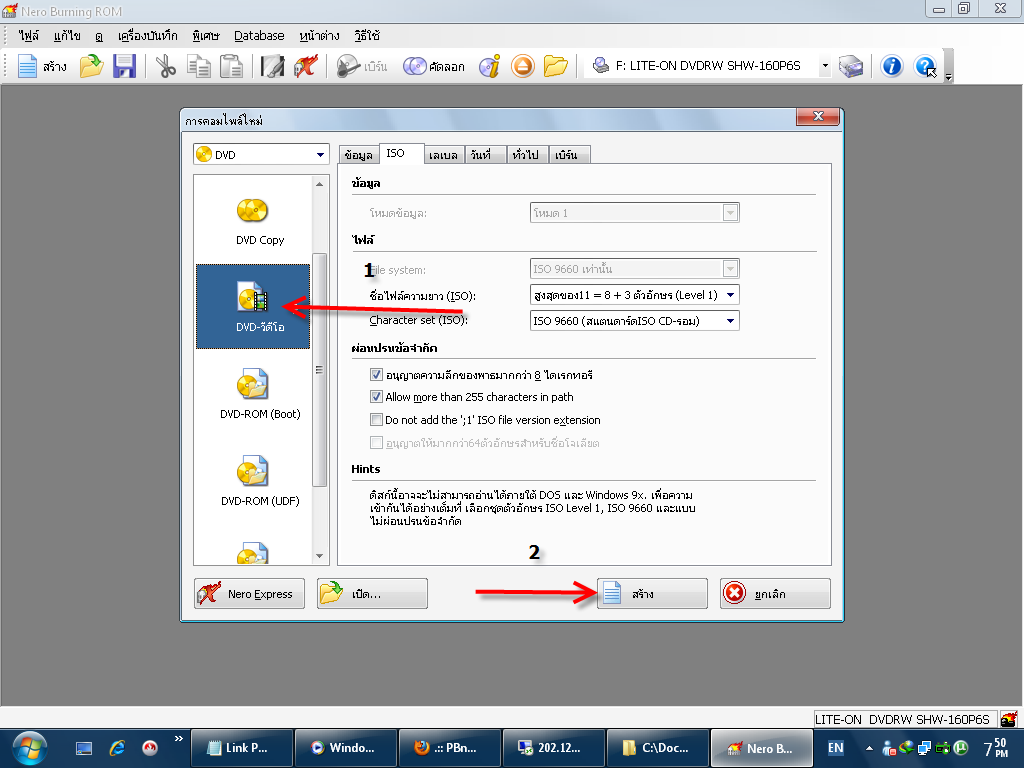Click the เปิด... (Open) button
This screenshot has width=1024, height=768.
(372, 594)
